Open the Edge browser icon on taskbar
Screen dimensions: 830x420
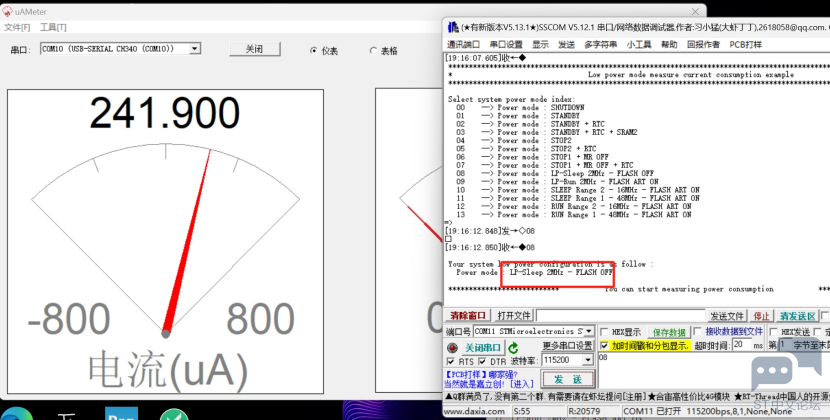pos(16,414)
